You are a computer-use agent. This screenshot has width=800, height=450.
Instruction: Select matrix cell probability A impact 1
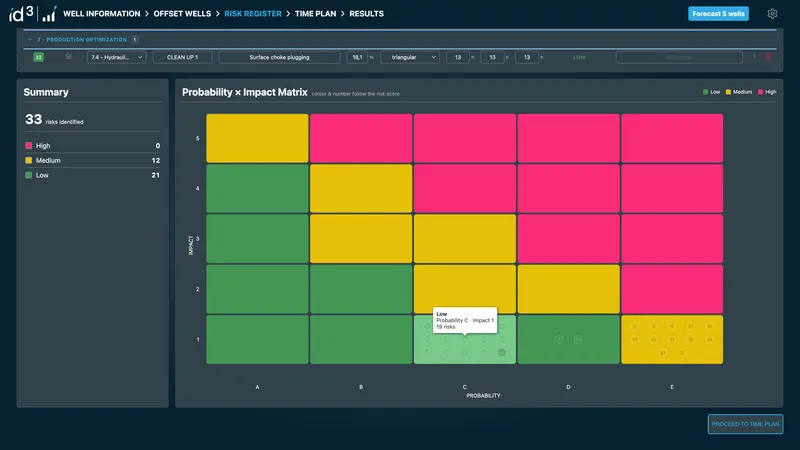coord(257,339)
